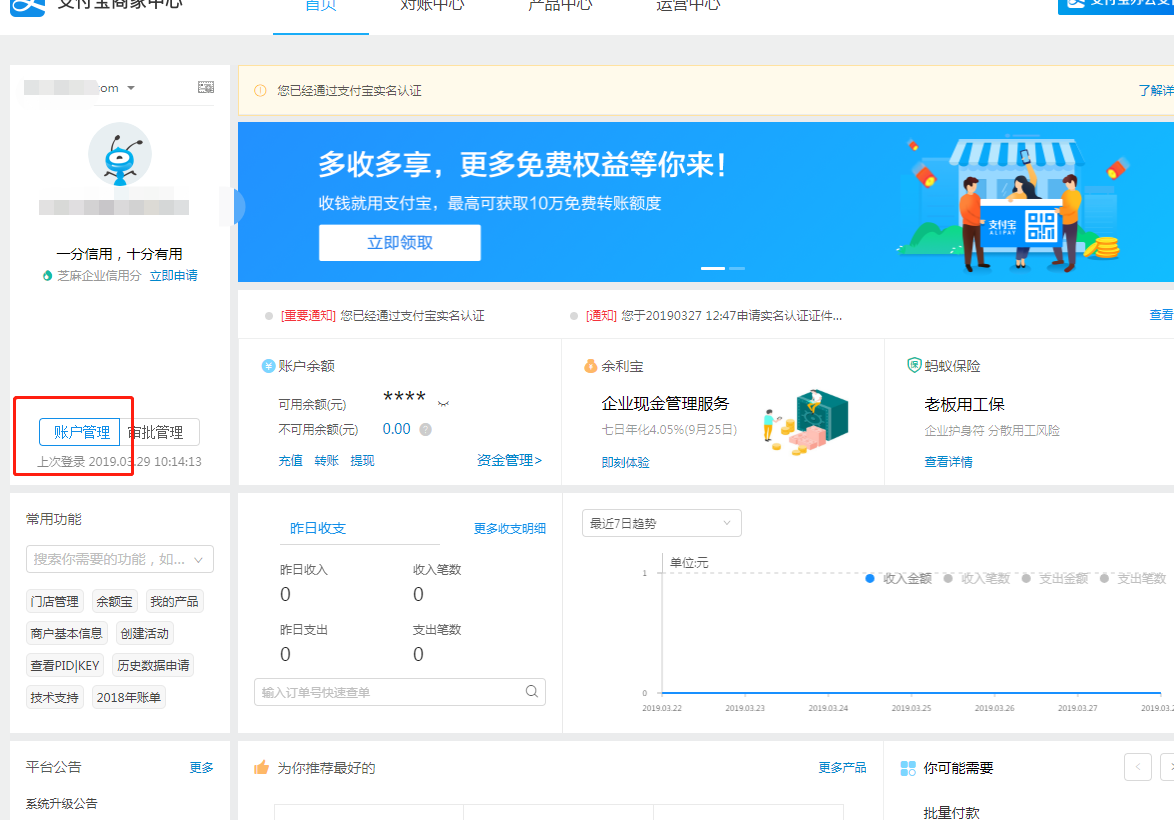Click the 输入订单号快速查单 input field
Screen dimensions: 1174x820
tap(390, 692)
